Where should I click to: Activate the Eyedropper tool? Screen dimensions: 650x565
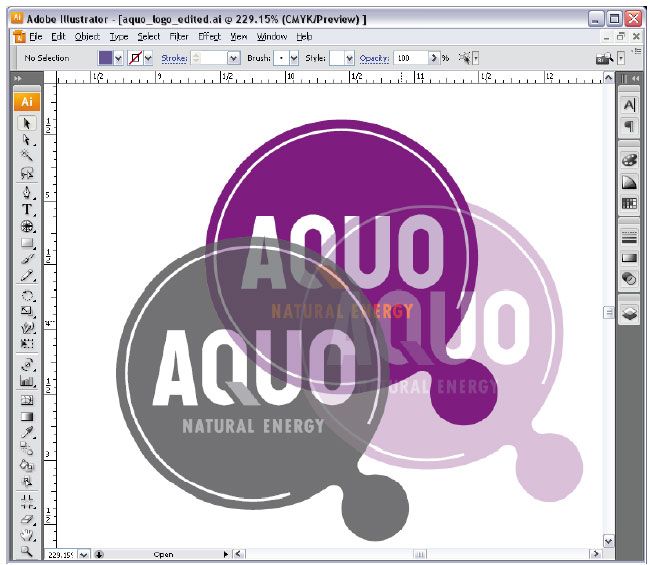click(27, 432)
